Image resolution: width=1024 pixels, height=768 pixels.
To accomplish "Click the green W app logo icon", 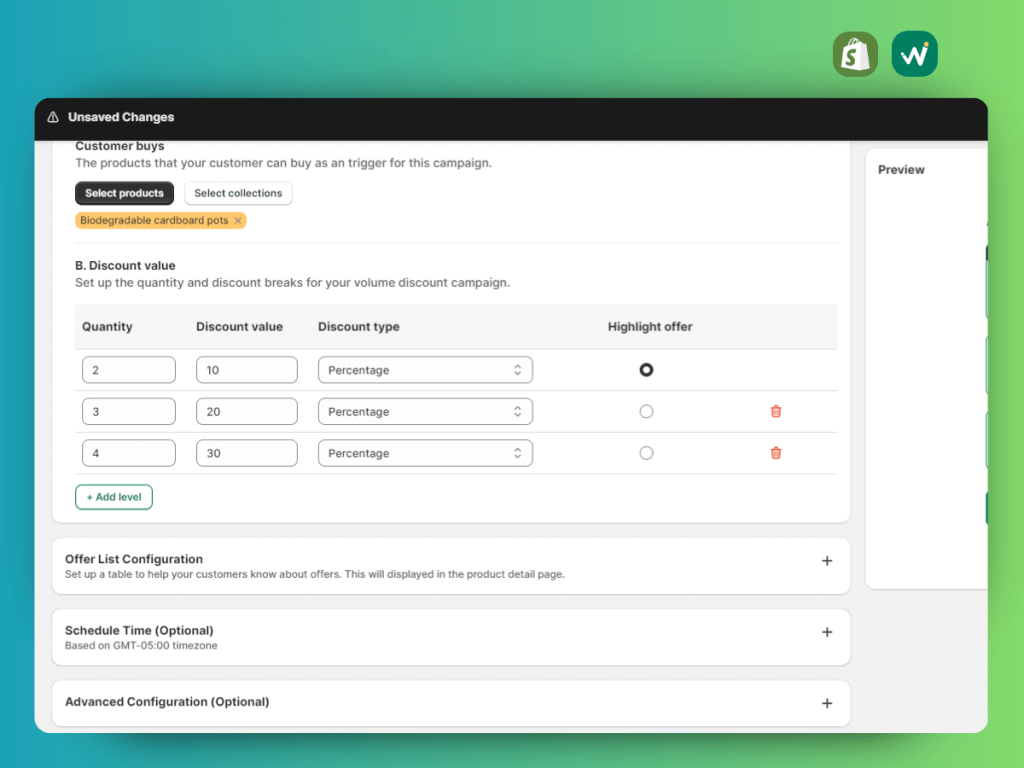I will point(914,54).
